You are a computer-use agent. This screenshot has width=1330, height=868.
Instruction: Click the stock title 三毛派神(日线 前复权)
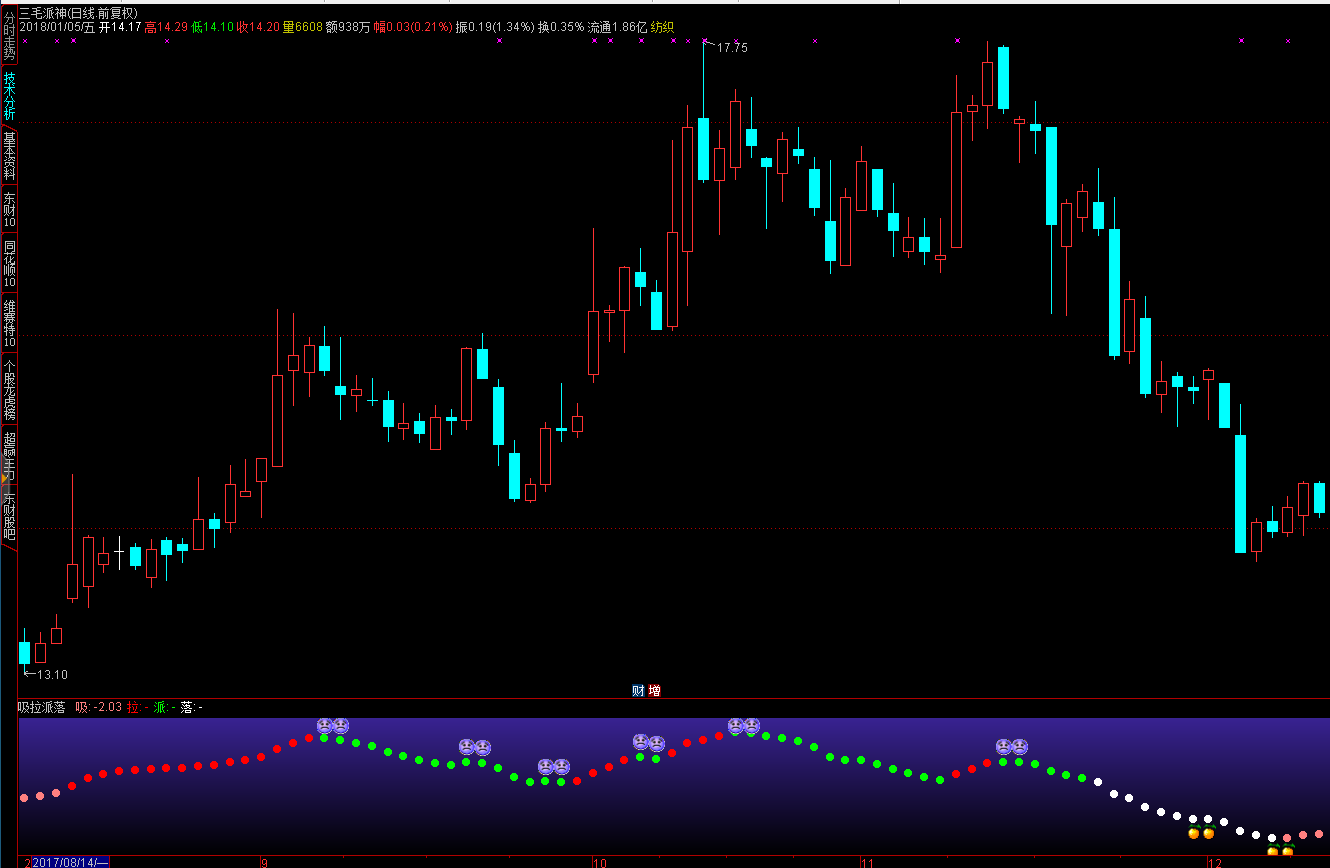(78, 13)
